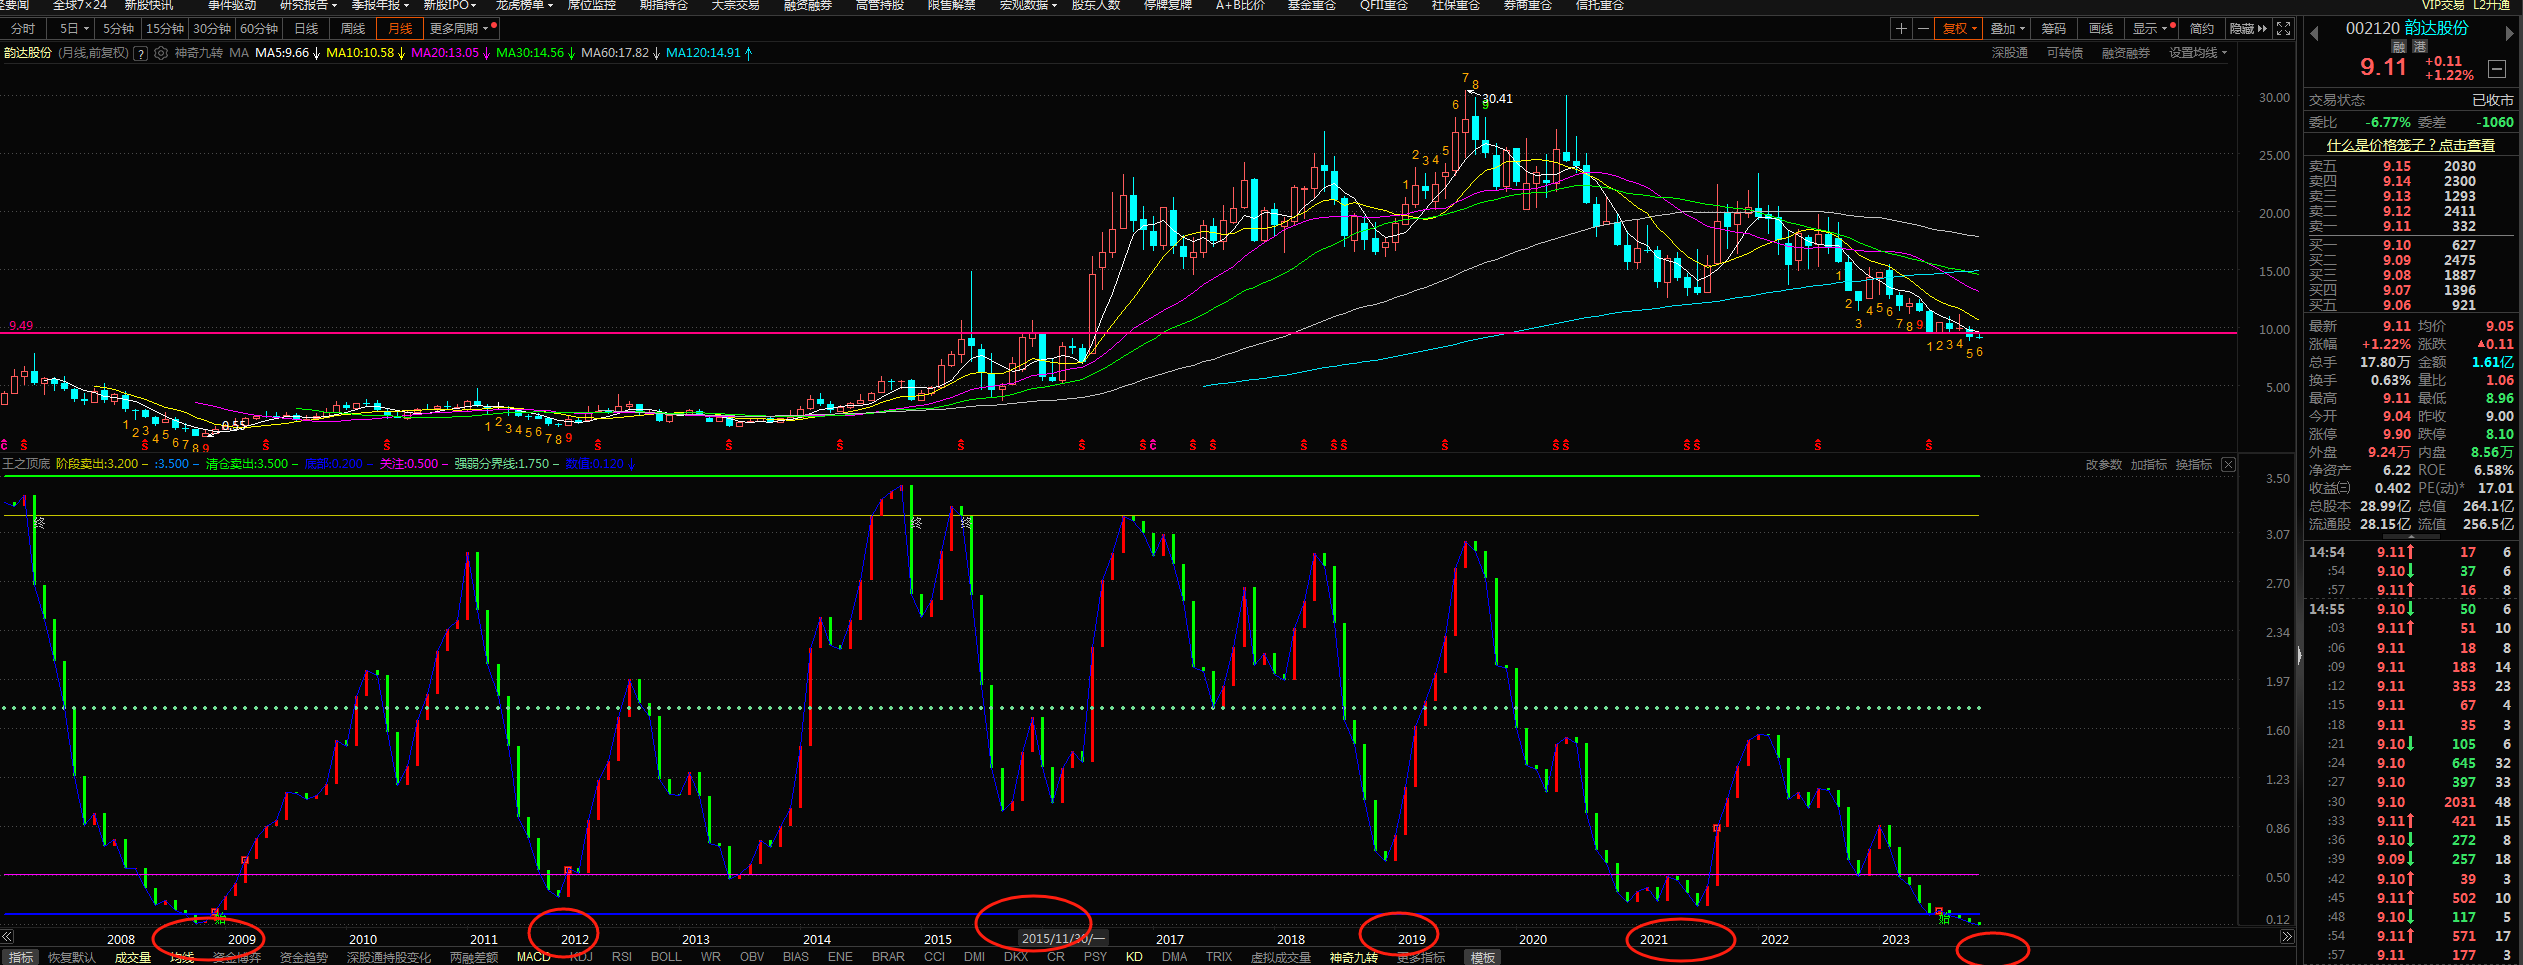The height and width of the screenshot is (965, 2523).
Task: Collapse quote panel with minus box icon
Action: (2496, 69)
